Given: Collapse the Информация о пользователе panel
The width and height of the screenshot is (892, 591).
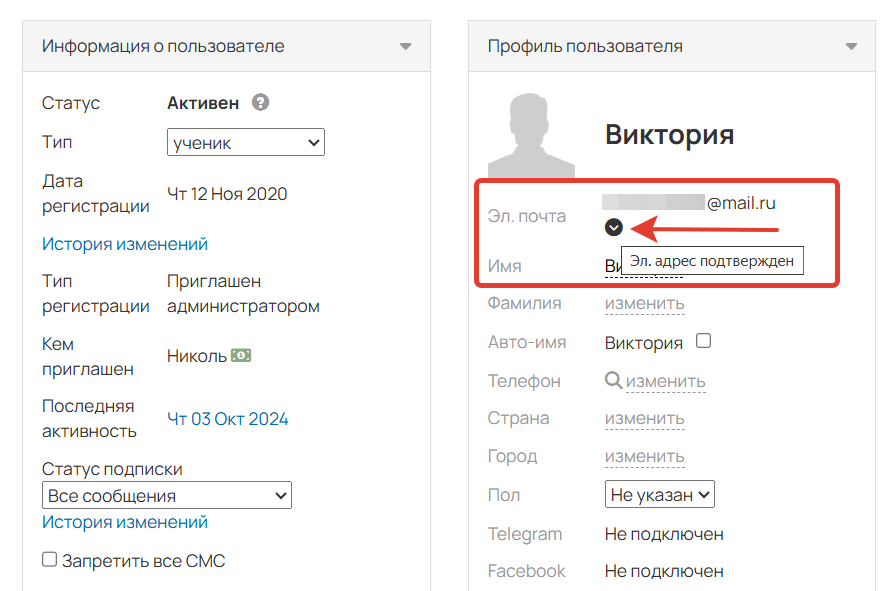Looking at the screenshot, I should tap(406, 45).
